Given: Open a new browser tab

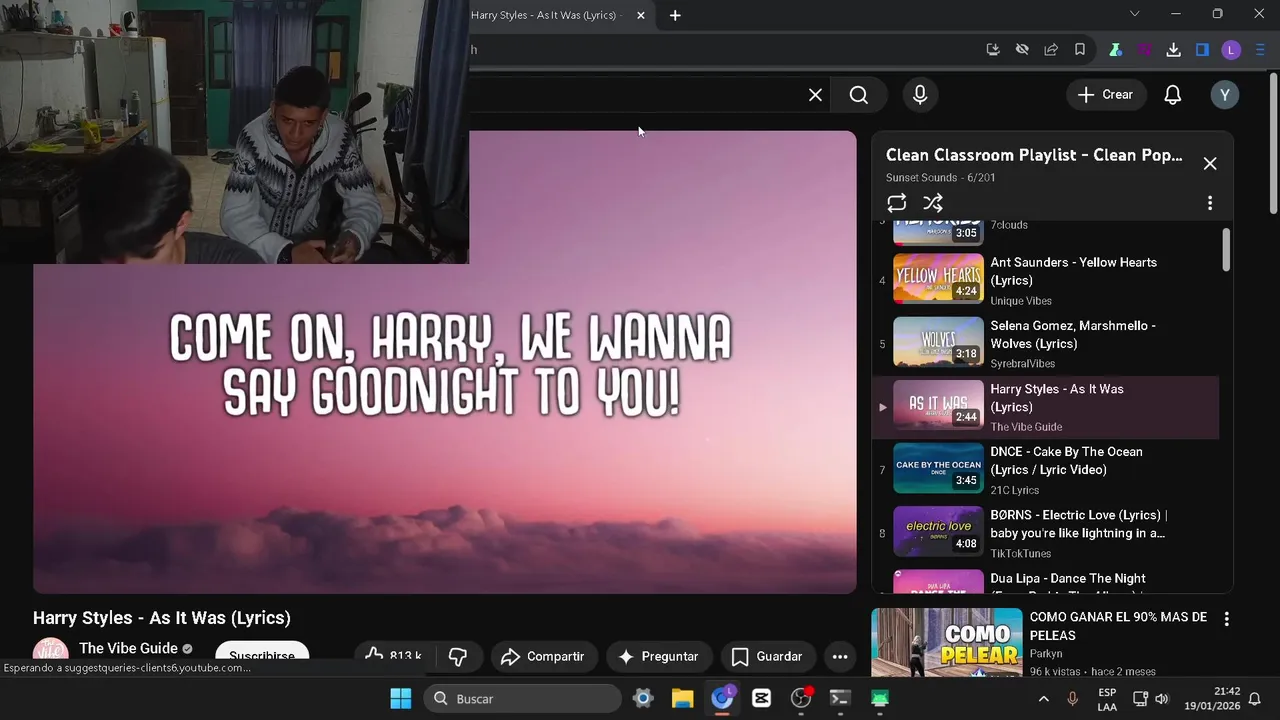Looking at the screenshot, I should pyautogui.click(x=675, y=15).
